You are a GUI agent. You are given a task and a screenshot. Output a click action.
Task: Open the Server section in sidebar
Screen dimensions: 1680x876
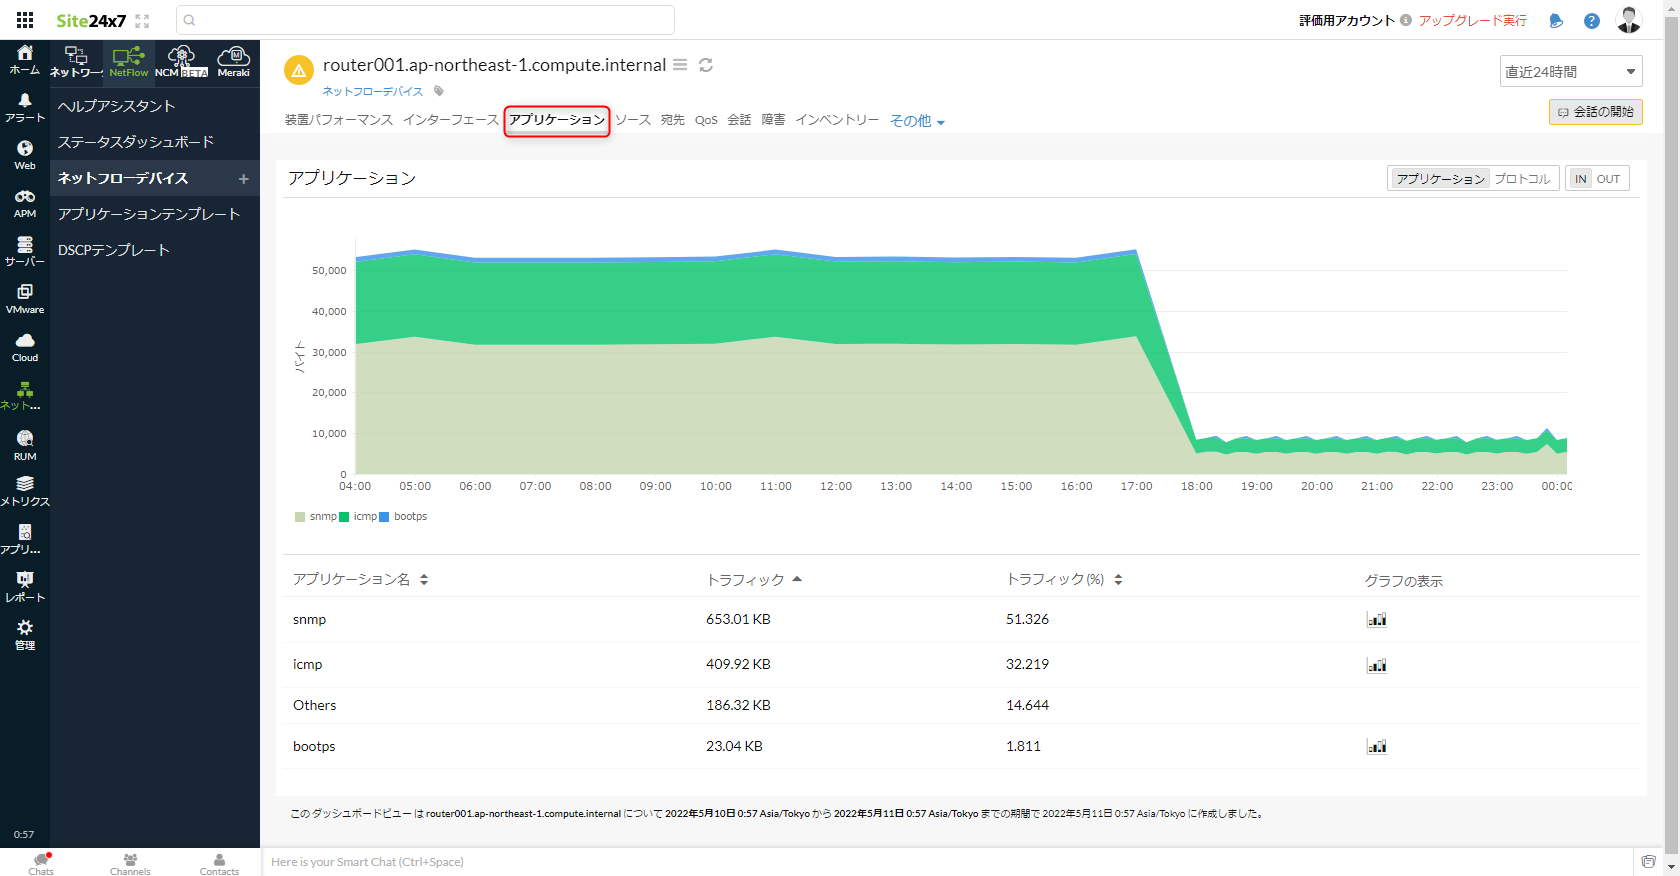pyautogui.click(x=25, y=252)
